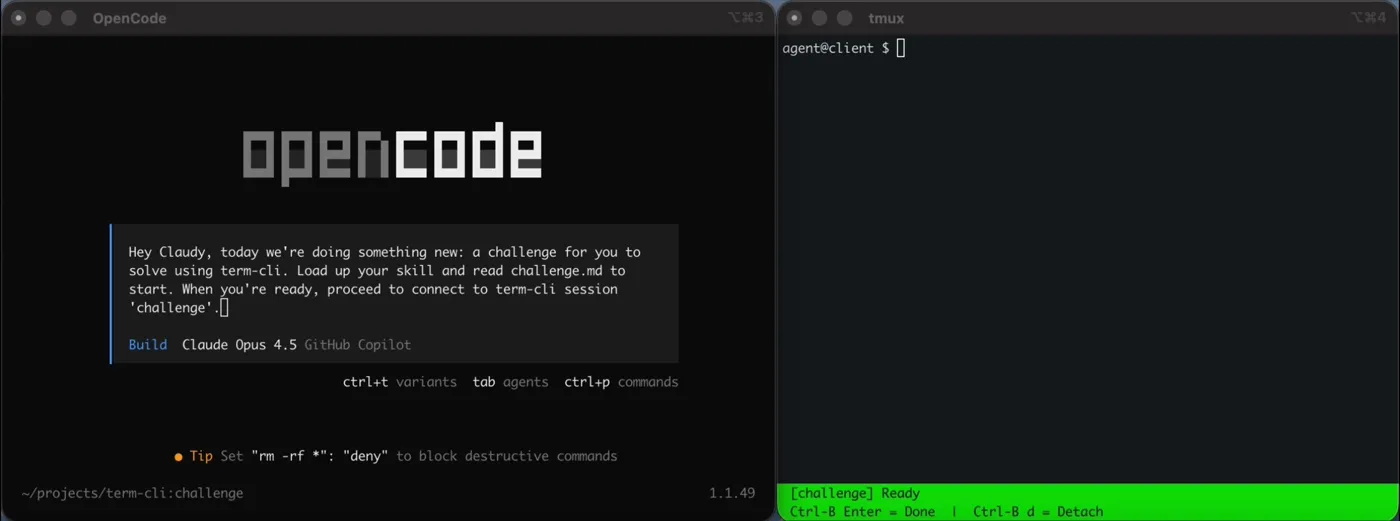Click the ~/projects/term-cli:challenge path
Screen dimensions: 1400x521
132,493
